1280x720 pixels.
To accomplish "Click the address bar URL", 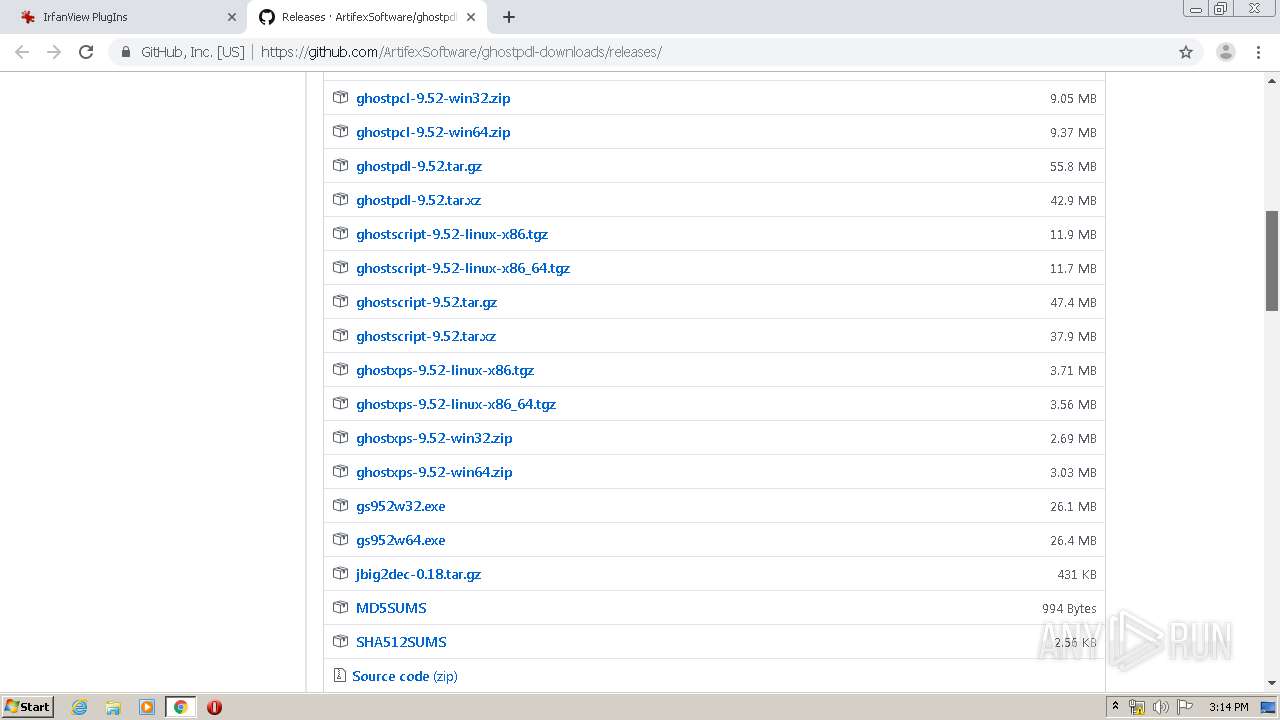I will click(x=461, y=52).
